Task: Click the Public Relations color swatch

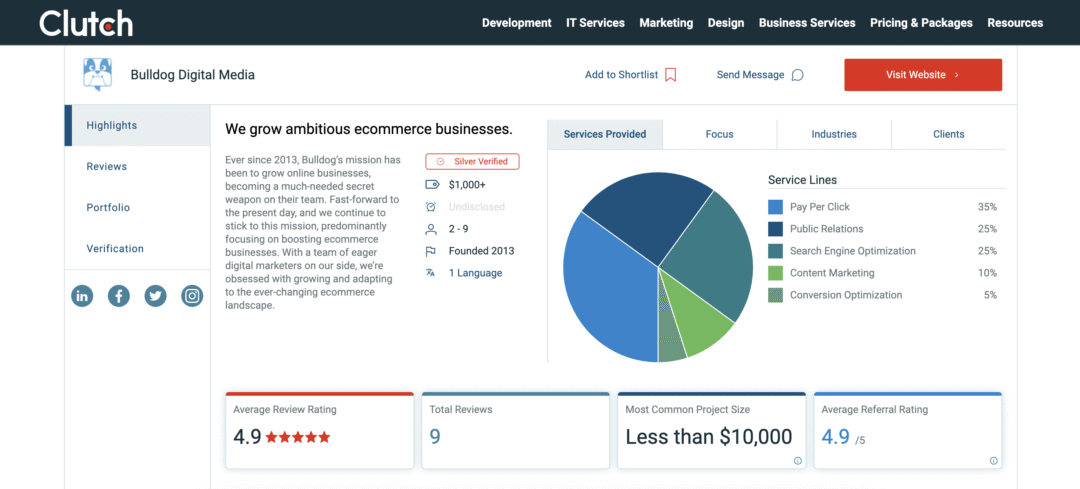Action: 775,229
